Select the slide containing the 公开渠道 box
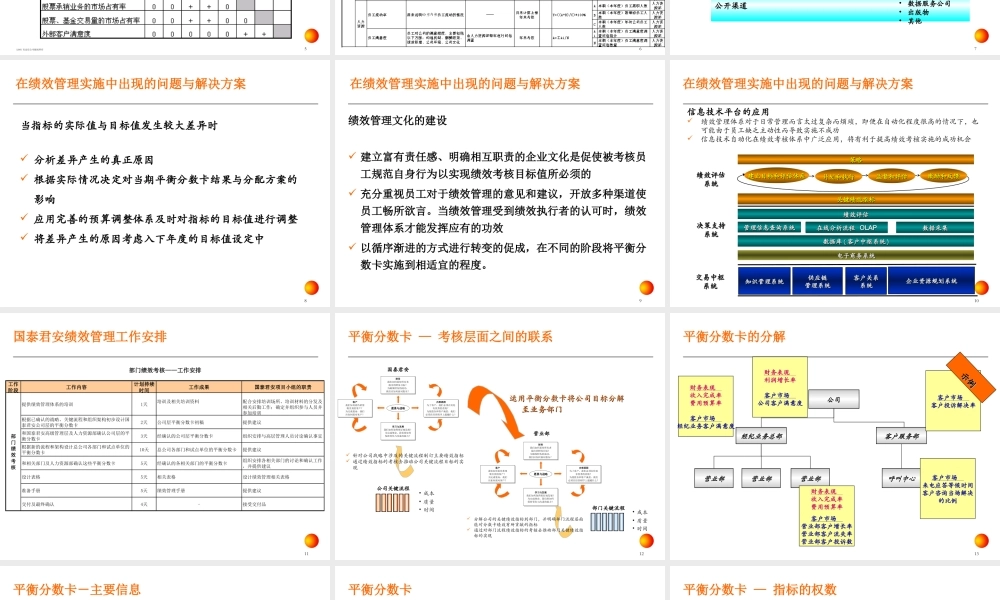The width and height of the screenshot is (1000, 600). tap(835, 27)
